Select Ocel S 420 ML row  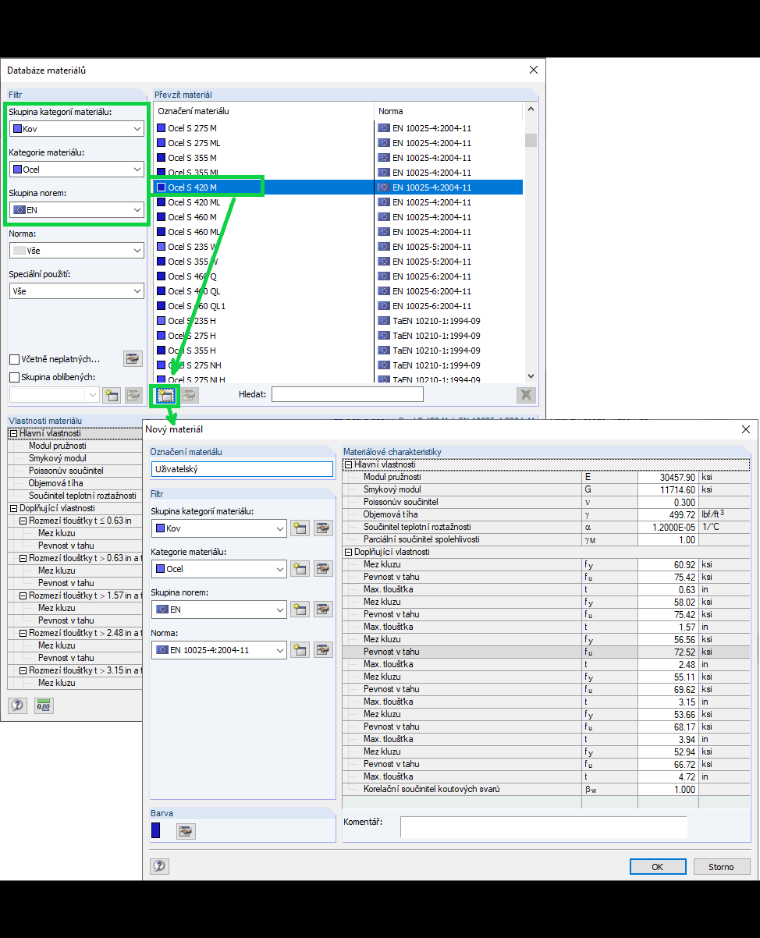pos(338,202)
